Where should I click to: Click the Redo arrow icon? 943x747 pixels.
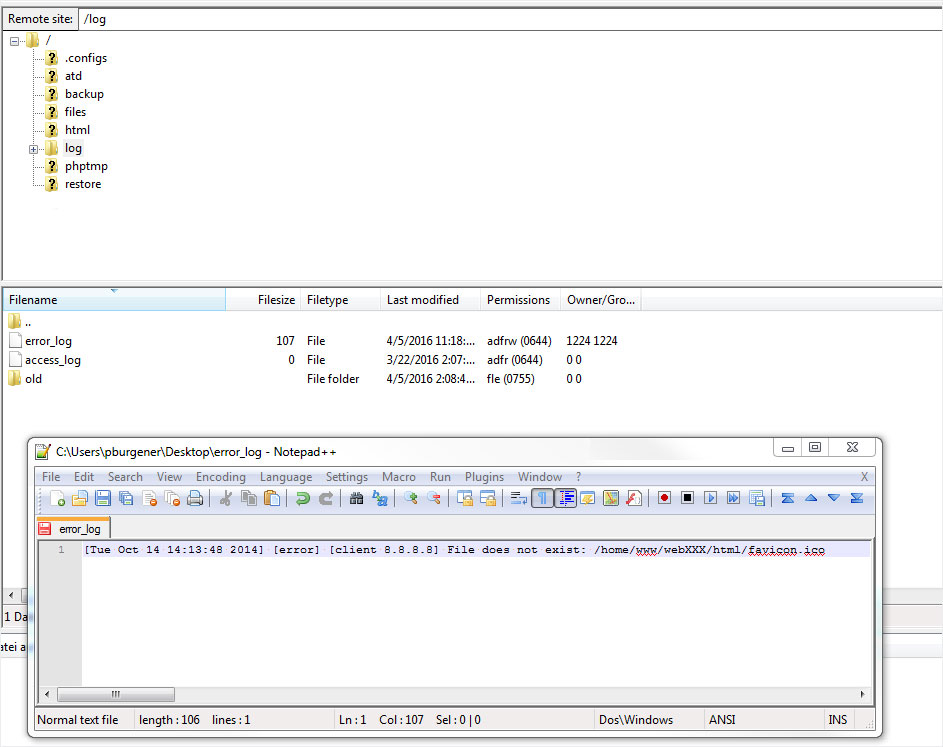[325, 498]
